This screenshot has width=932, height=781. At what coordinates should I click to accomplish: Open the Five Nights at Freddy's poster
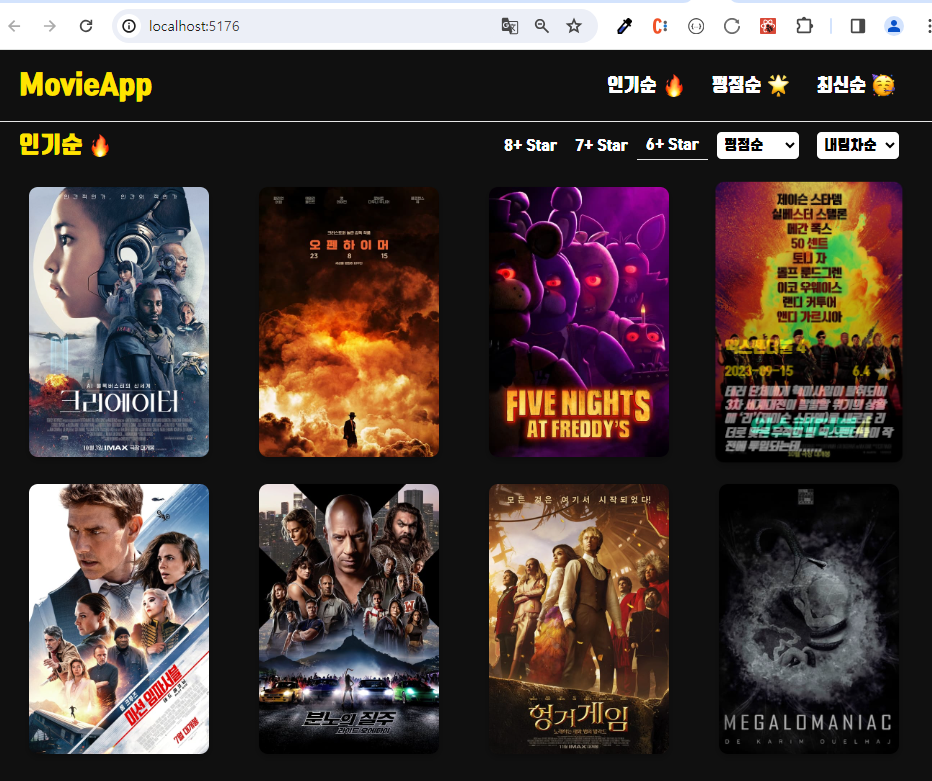click(x=579, y=322)
